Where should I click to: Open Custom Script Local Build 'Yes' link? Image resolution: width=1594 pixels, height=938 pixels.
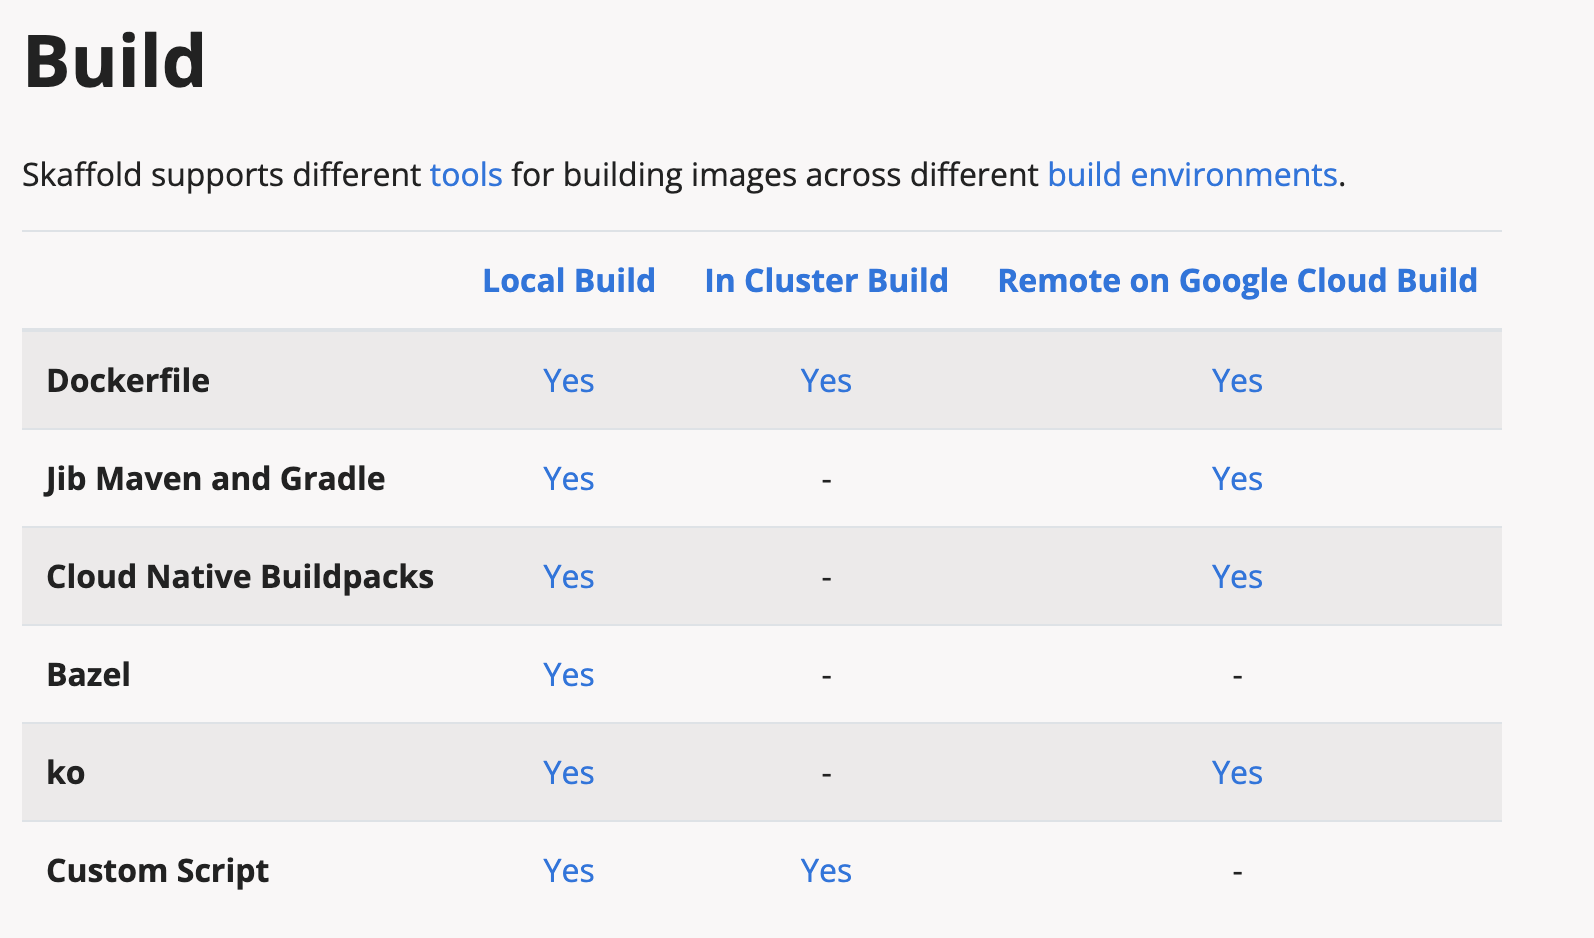coord(569,871)
